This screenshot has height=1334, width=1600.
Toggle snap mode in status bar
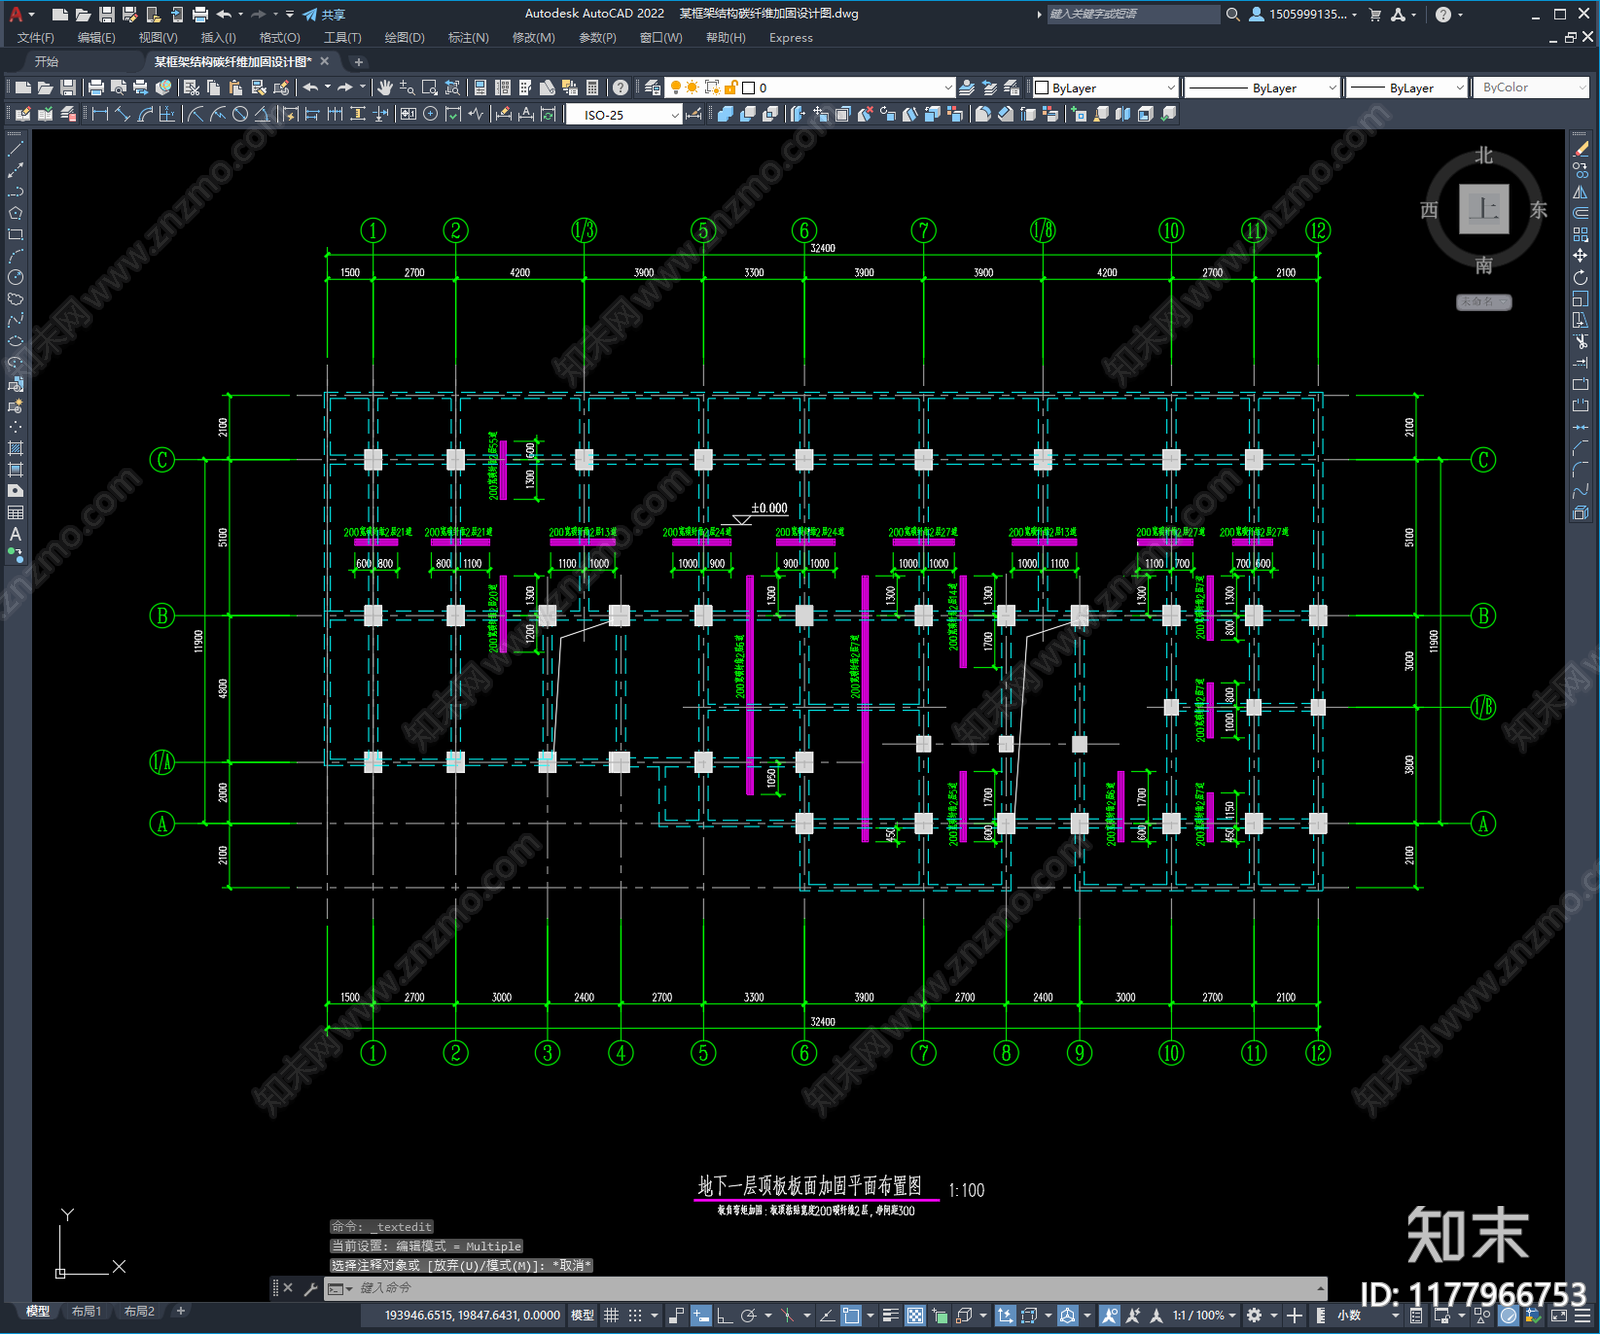634,1315
